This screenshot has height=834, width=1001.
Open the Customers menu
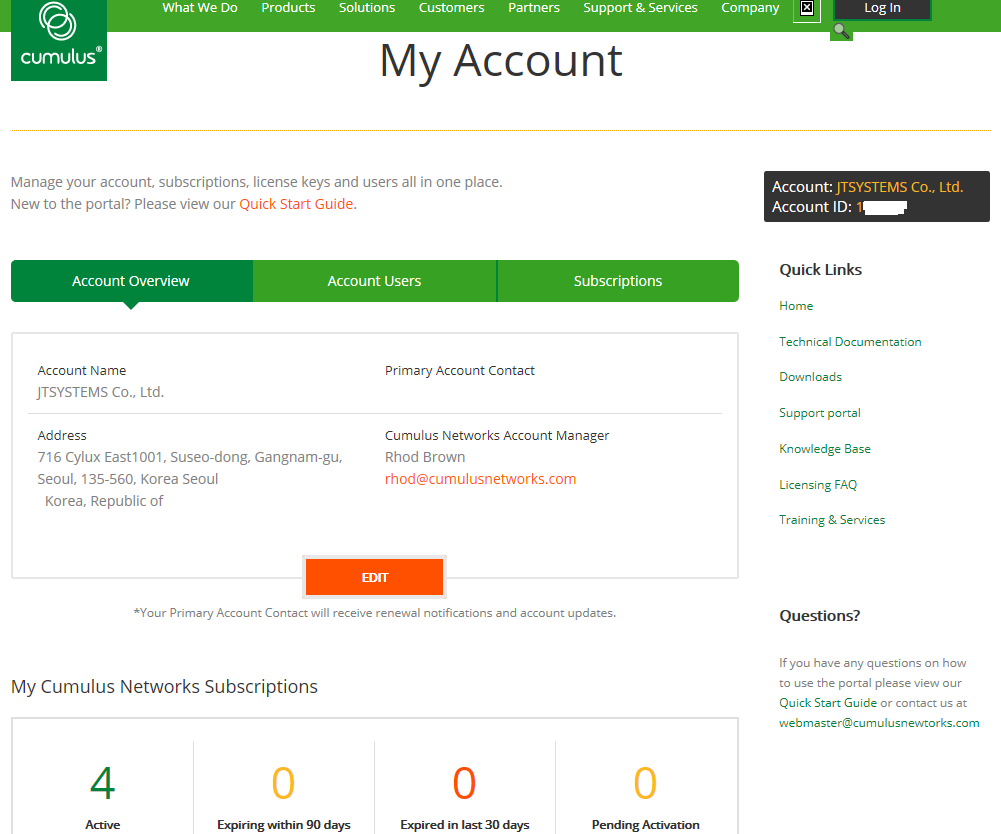[x=451, y=8]
